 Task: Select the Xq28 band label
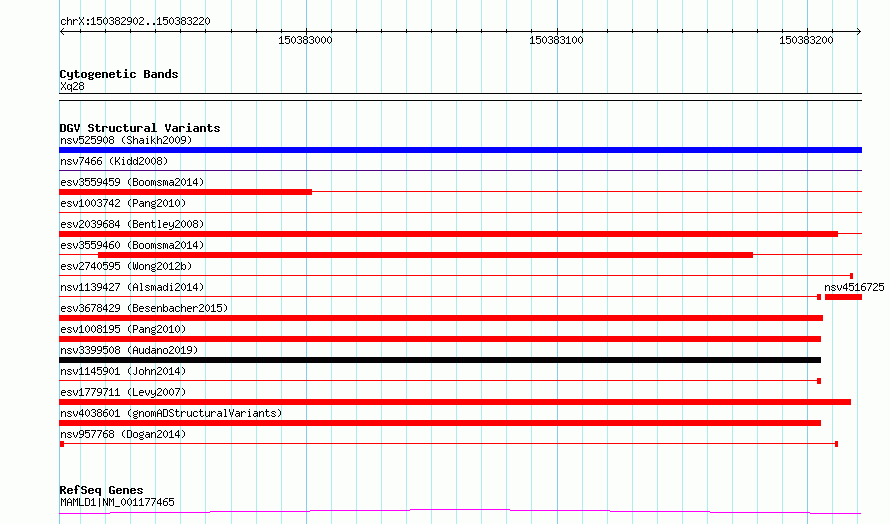[72, 86]
